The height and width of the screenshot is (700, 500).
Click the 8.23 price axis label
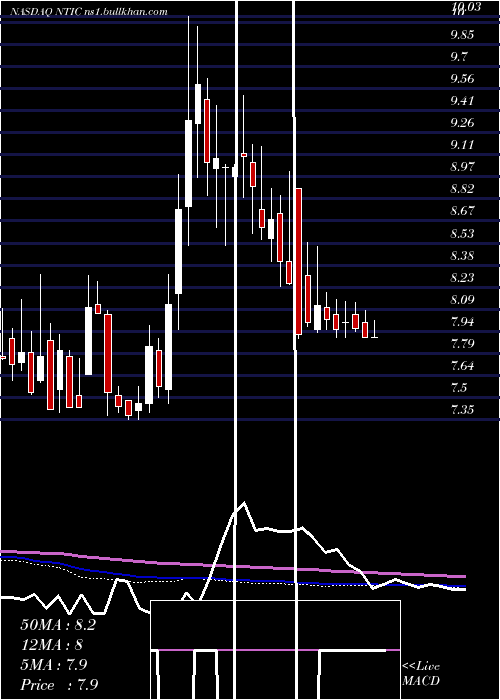[x=462, y=278]
